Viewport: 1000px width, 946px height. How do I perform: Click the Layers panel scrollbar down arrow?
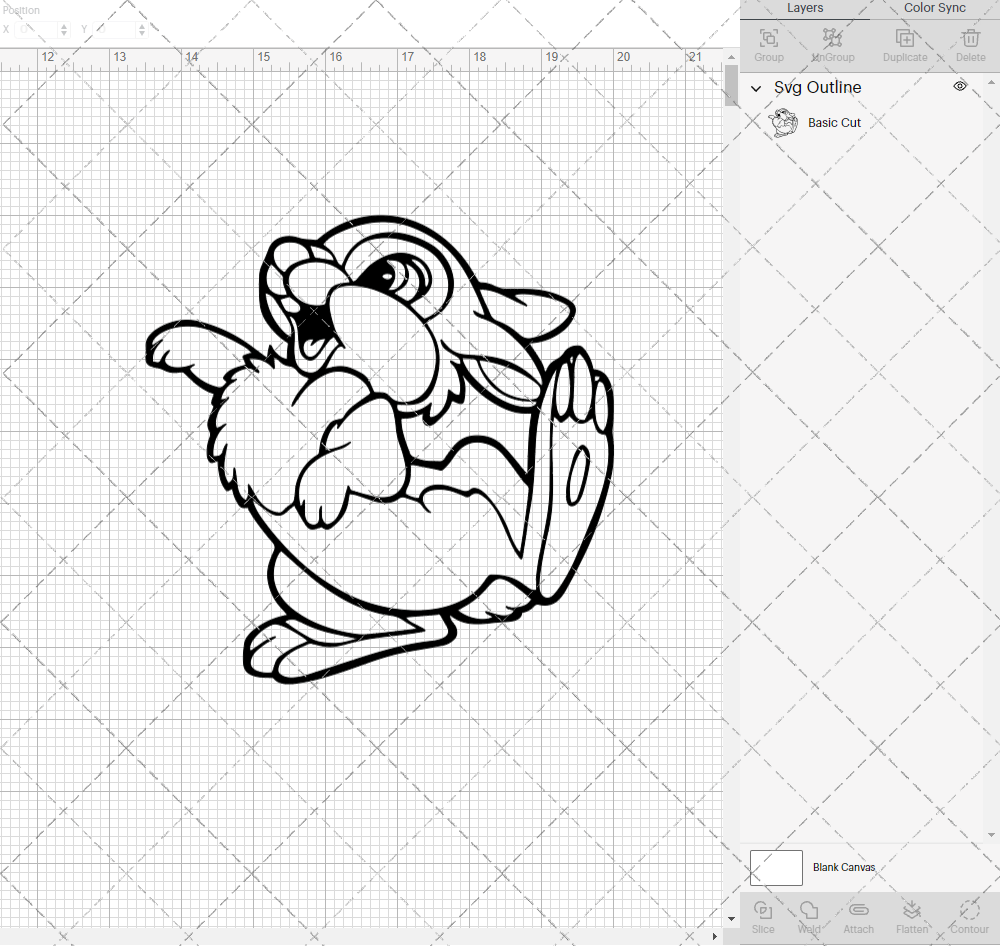(990, 835)
